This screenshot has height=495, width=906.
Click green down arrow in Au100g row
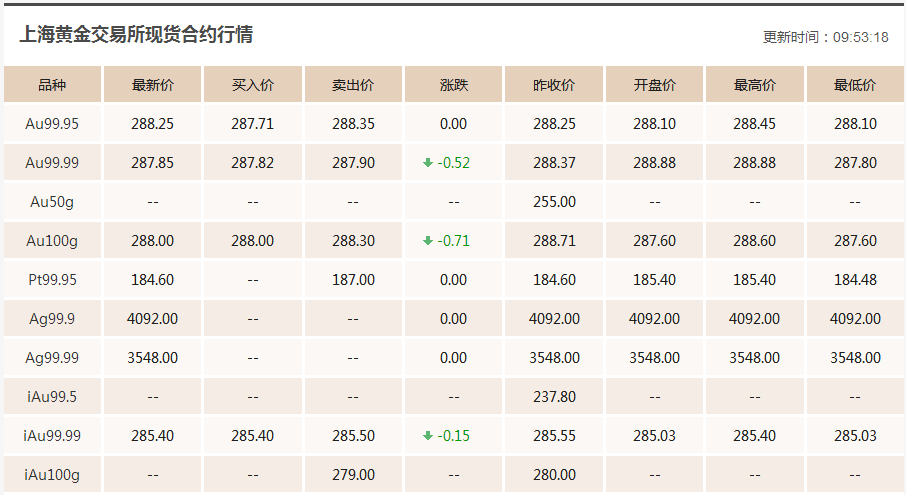tap(428, 241)
